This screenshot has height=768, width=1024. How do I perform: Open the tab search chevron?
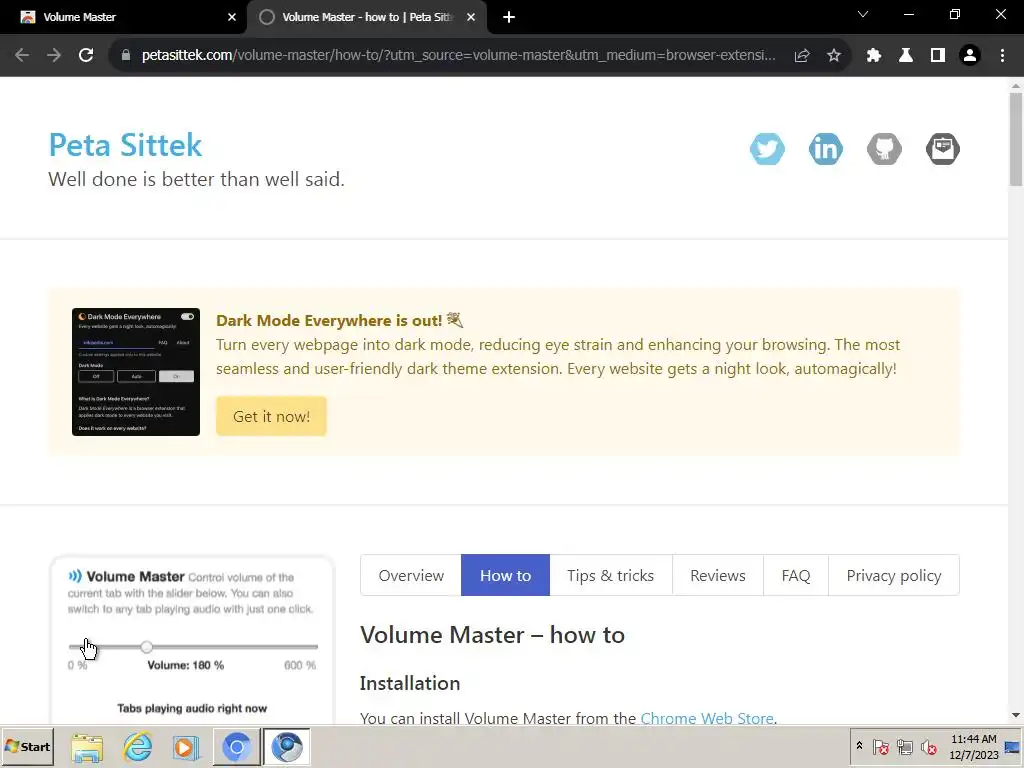point(863,14)
